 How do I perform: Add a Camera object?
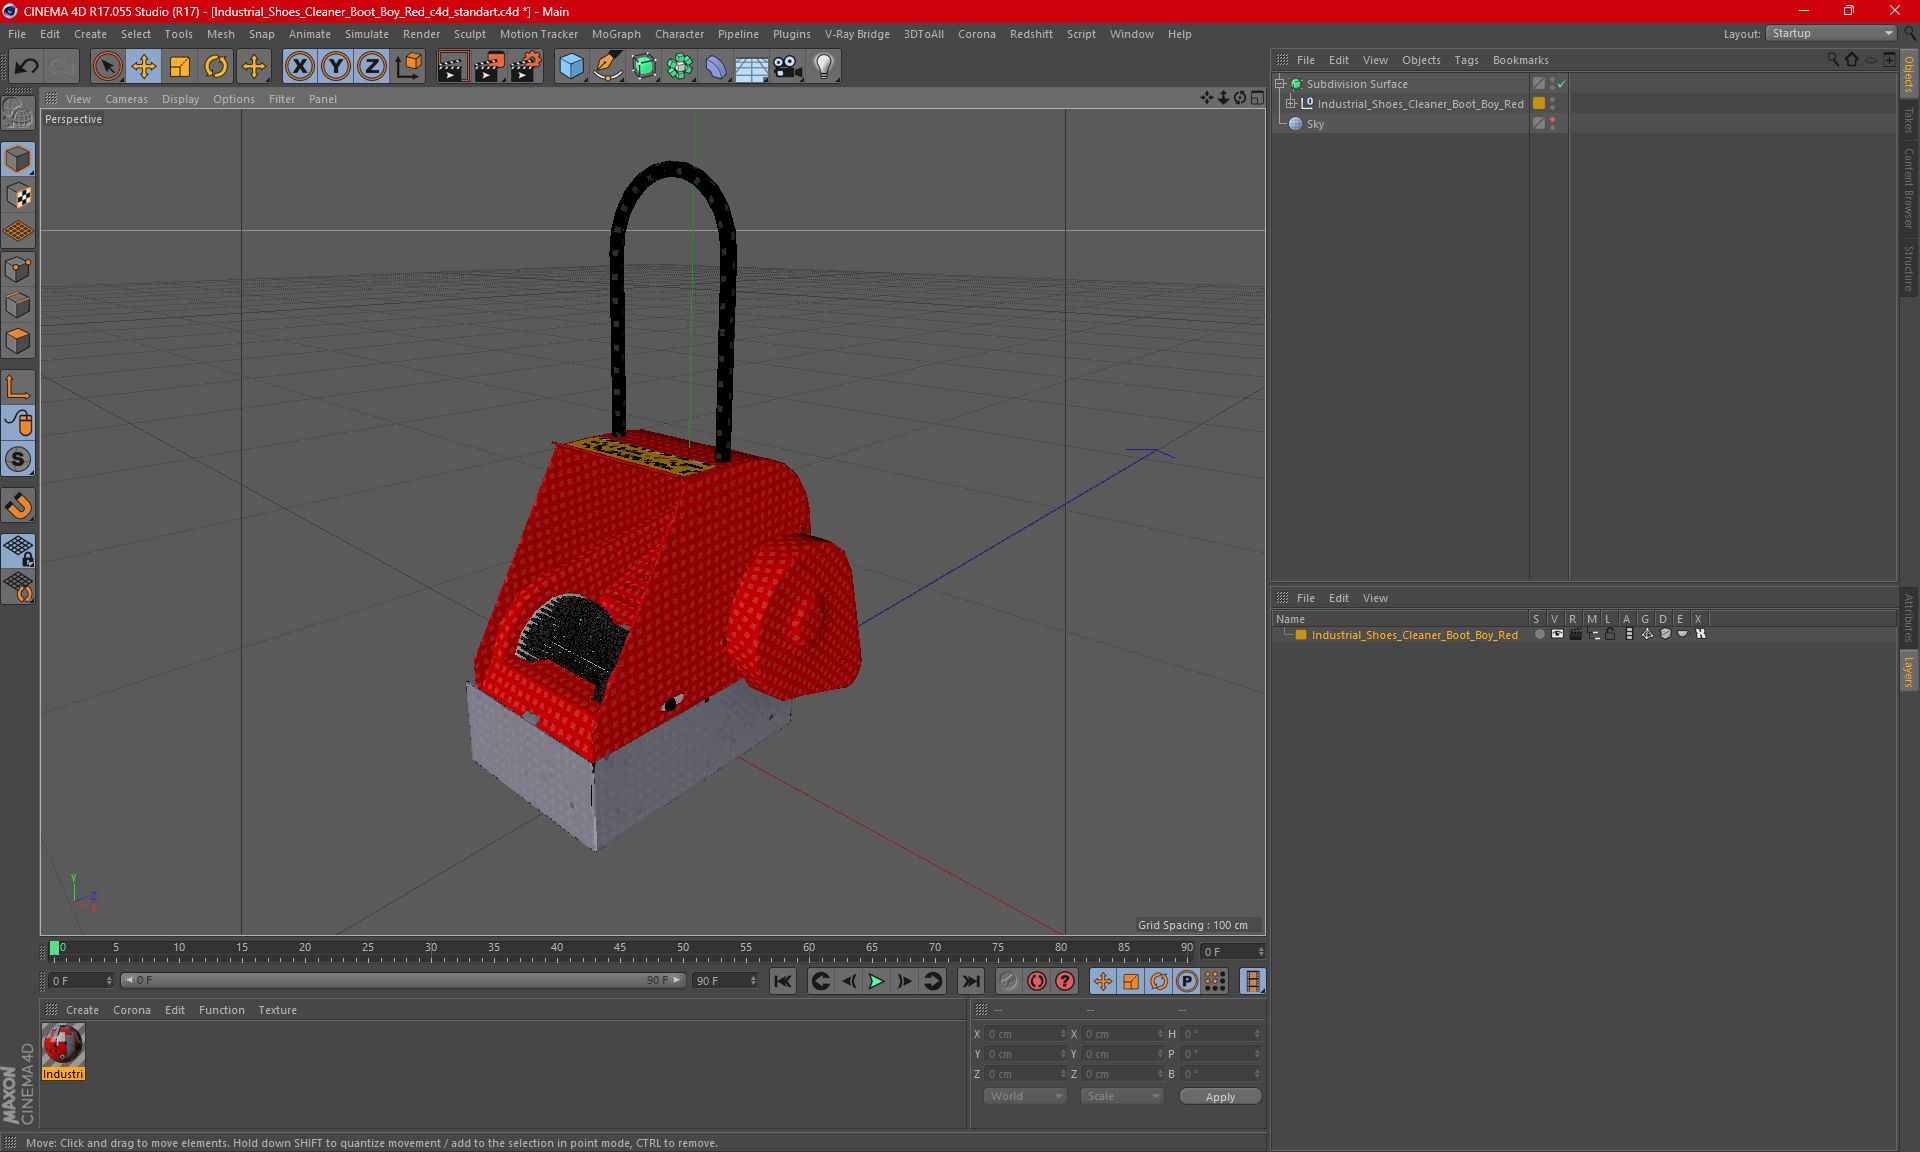coord(788,67)
